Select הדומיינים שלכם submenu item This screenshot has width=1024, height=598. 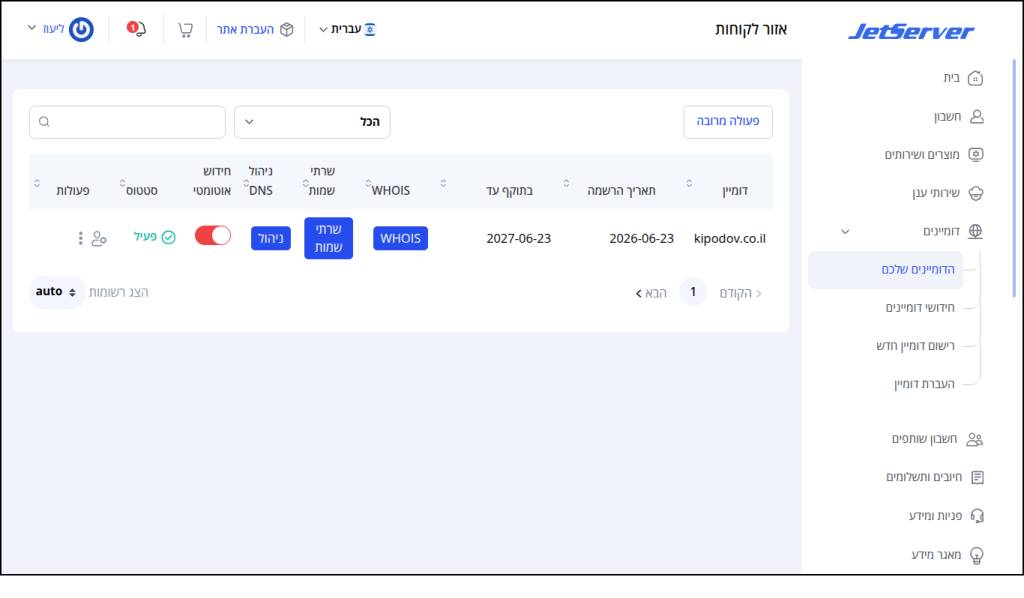click(x=886, y=270)
